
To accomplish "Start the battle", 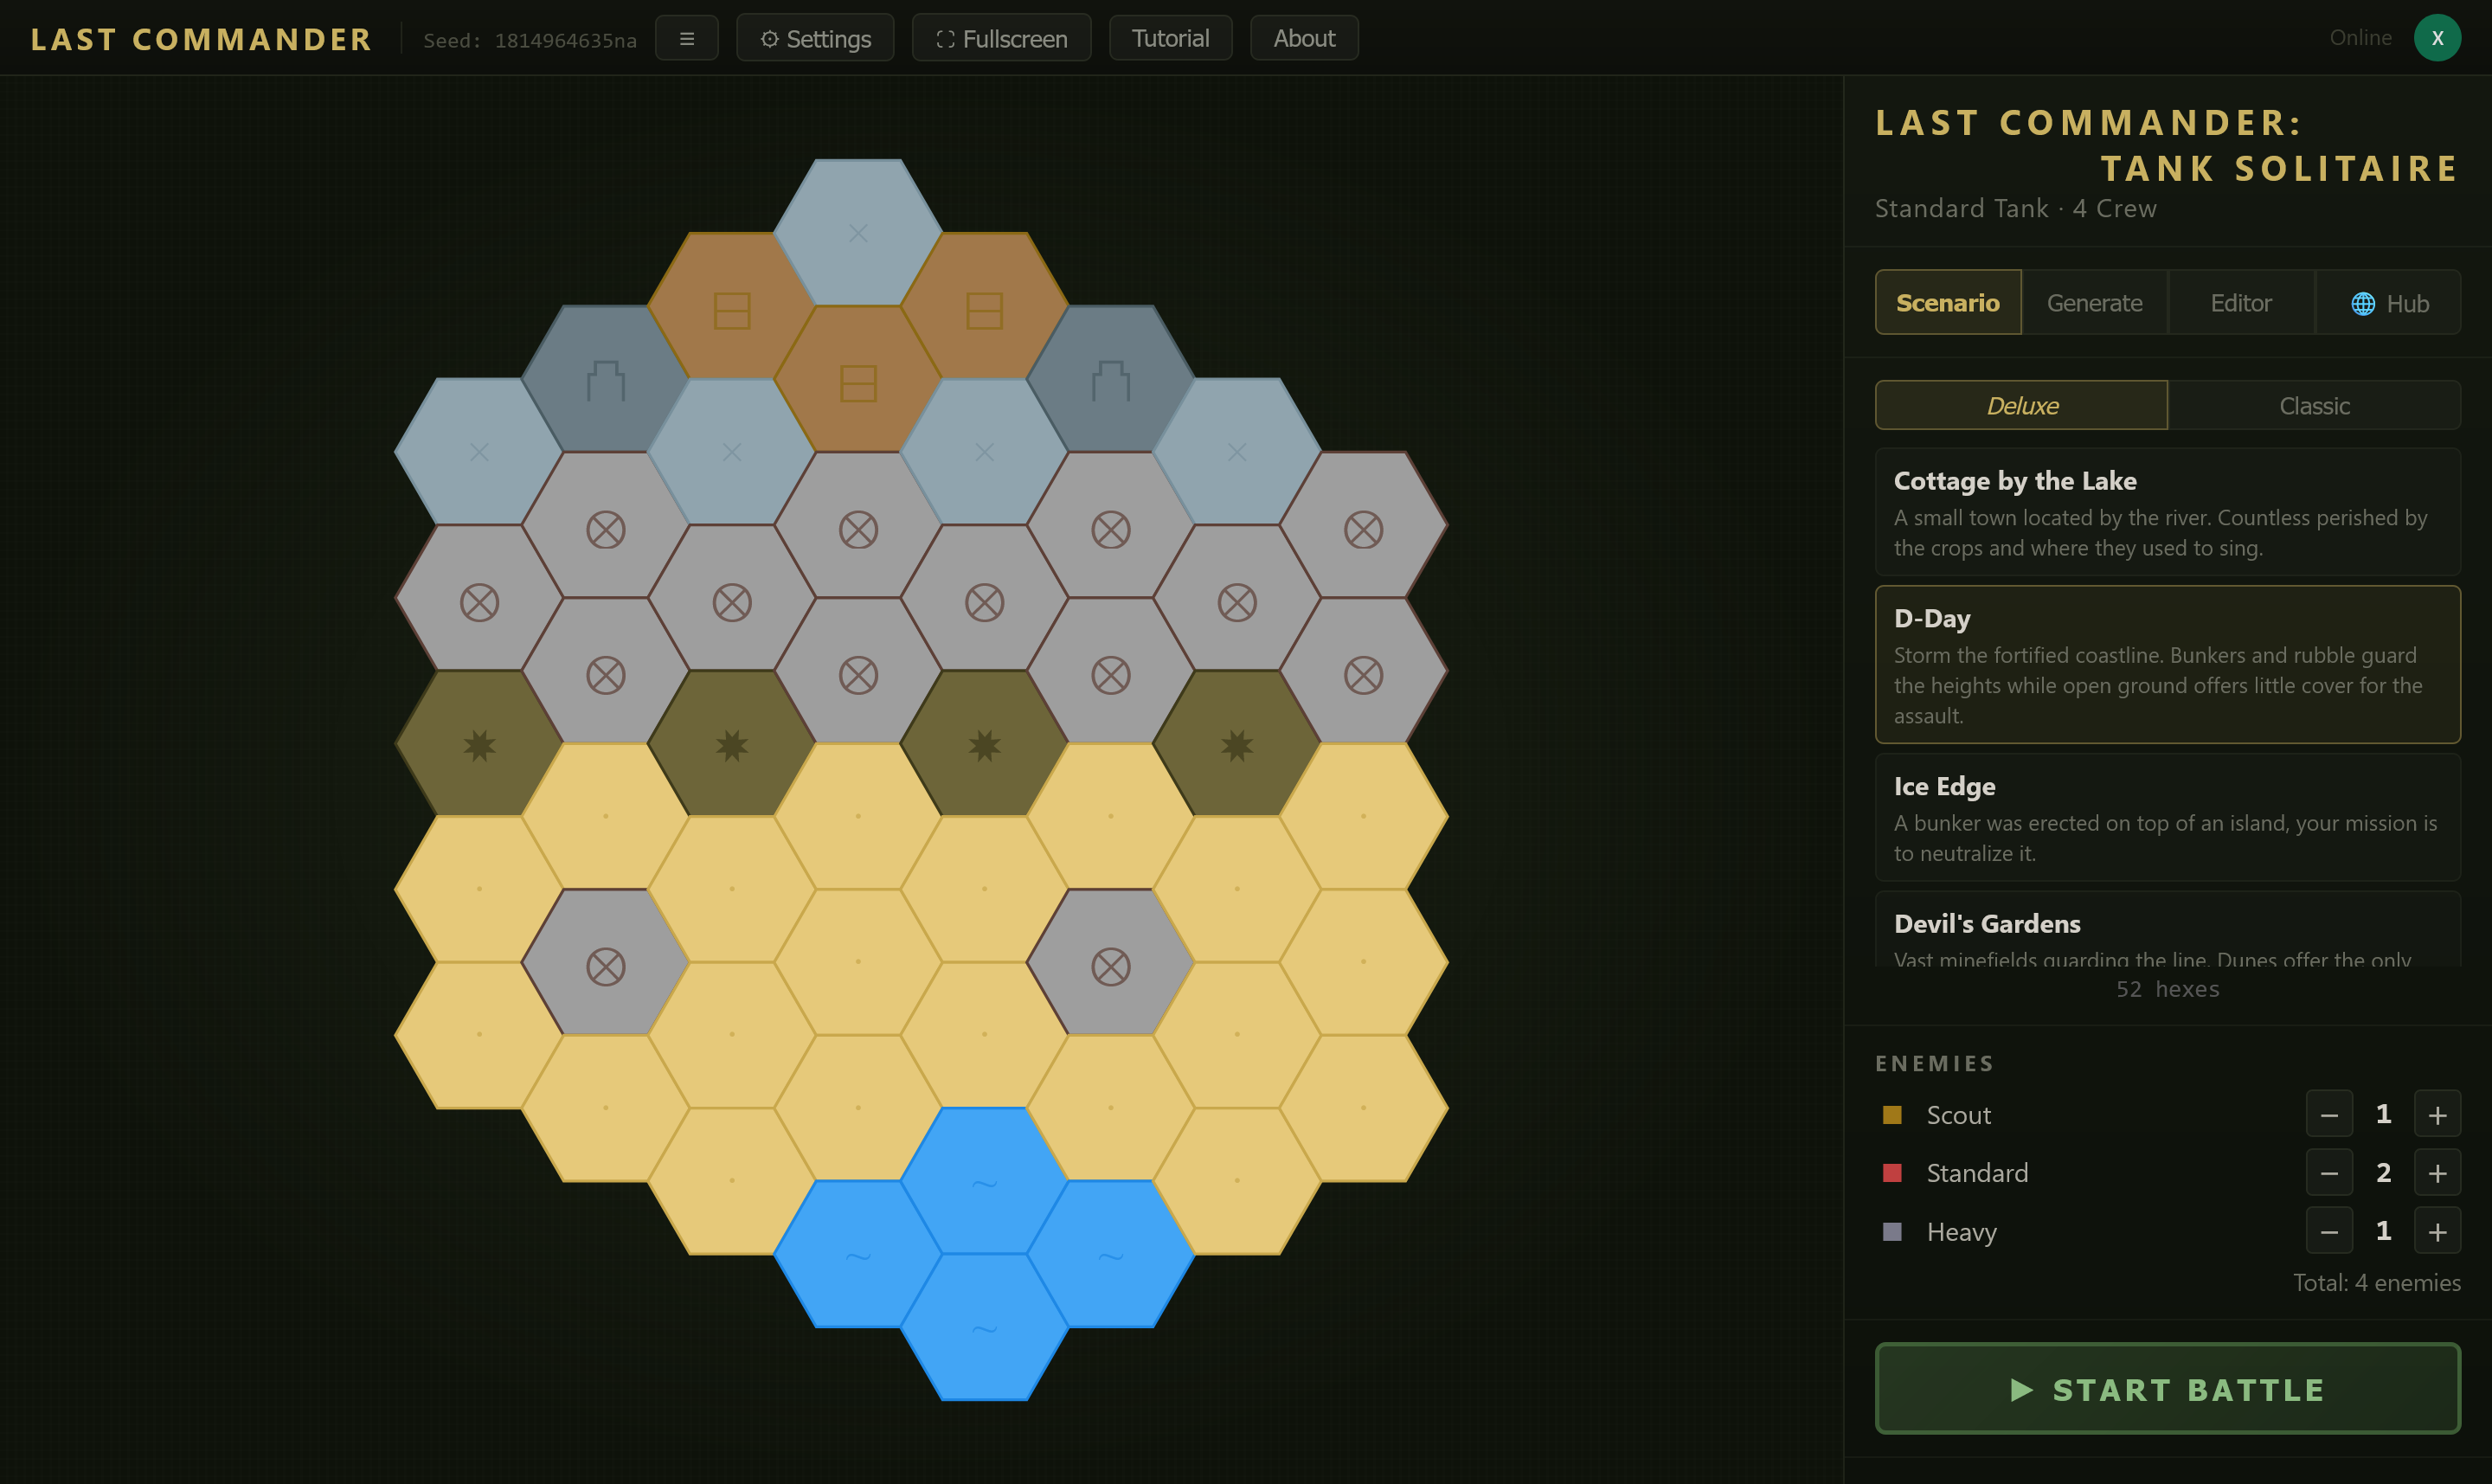I will click(2167, 1388).
